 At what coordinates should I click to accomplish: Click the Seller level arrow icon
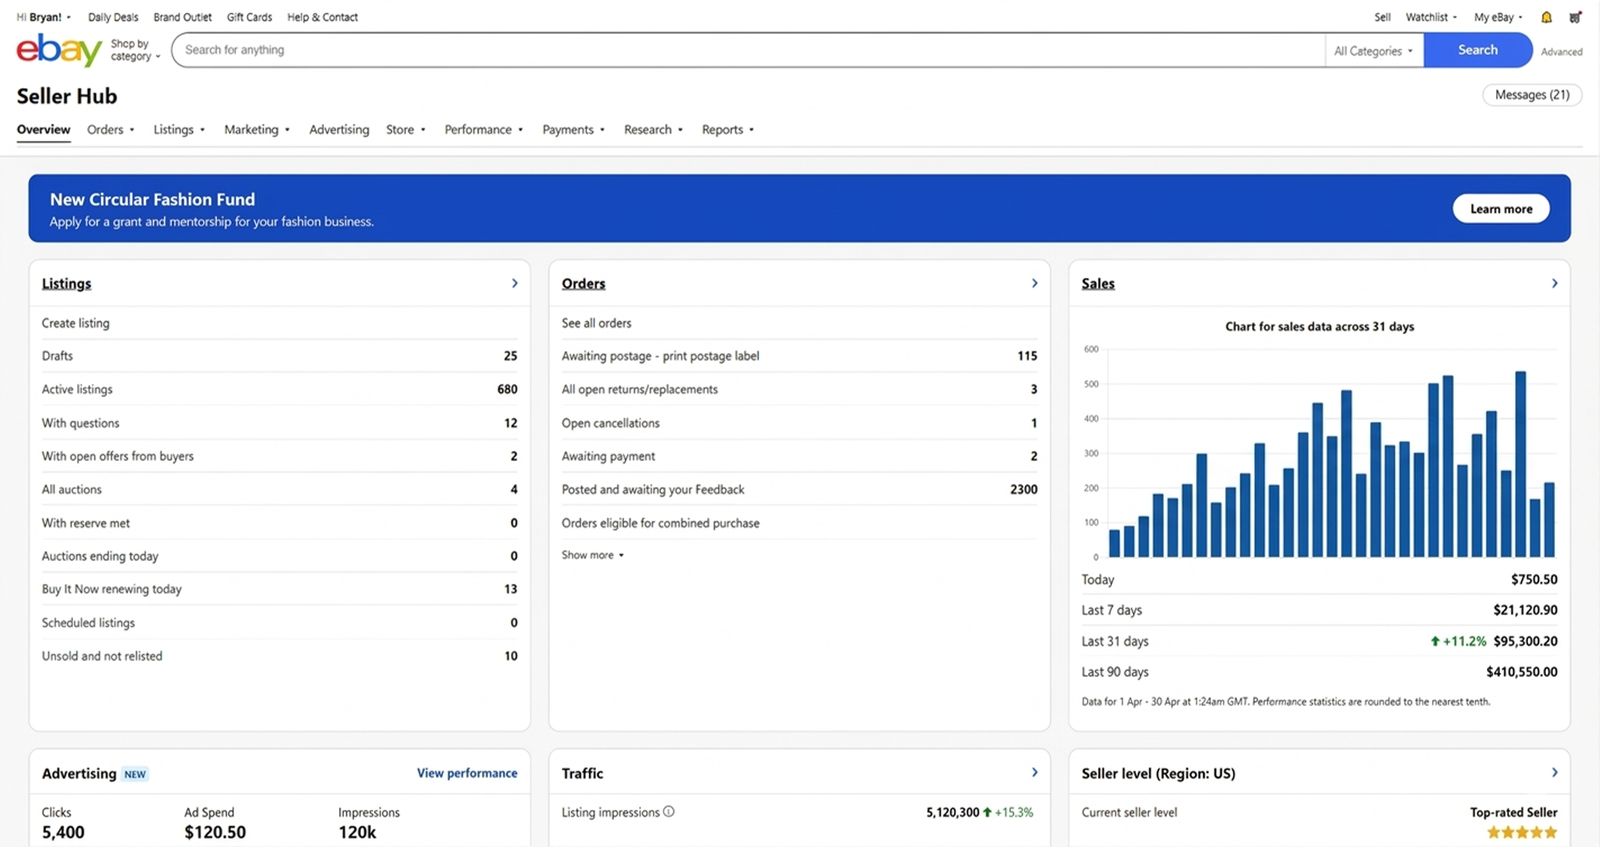point(1554,773)
